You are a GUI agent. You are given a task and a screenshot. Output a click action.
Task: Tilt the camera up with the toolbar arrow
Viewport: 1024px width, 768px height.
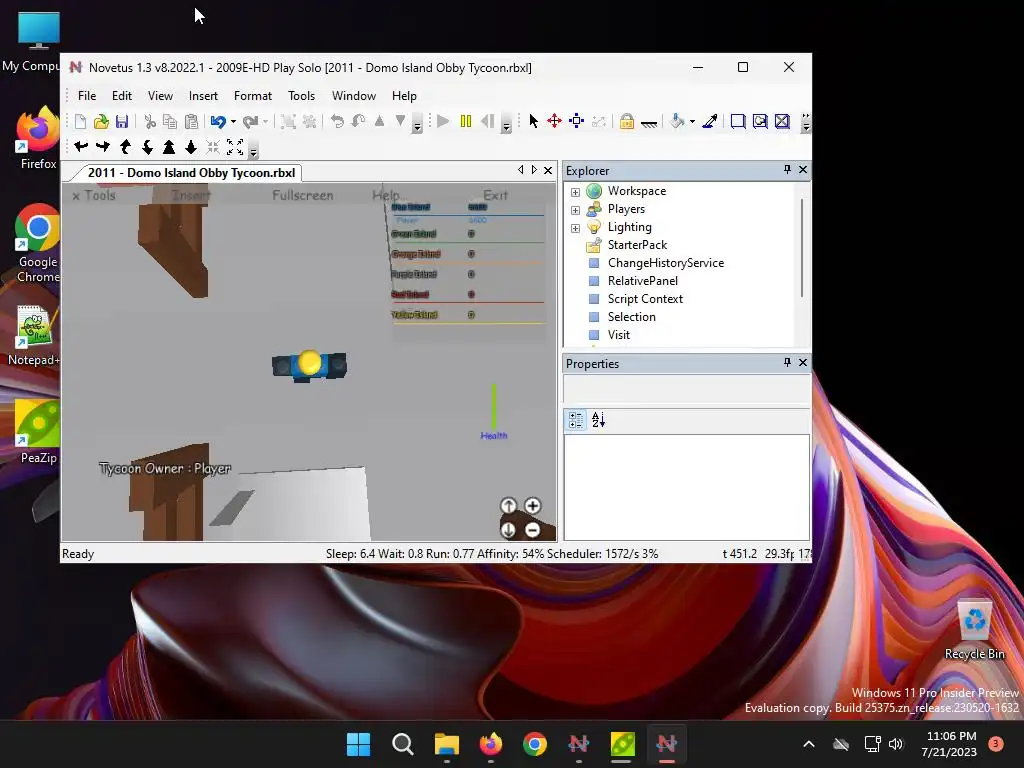pos(125,147)
